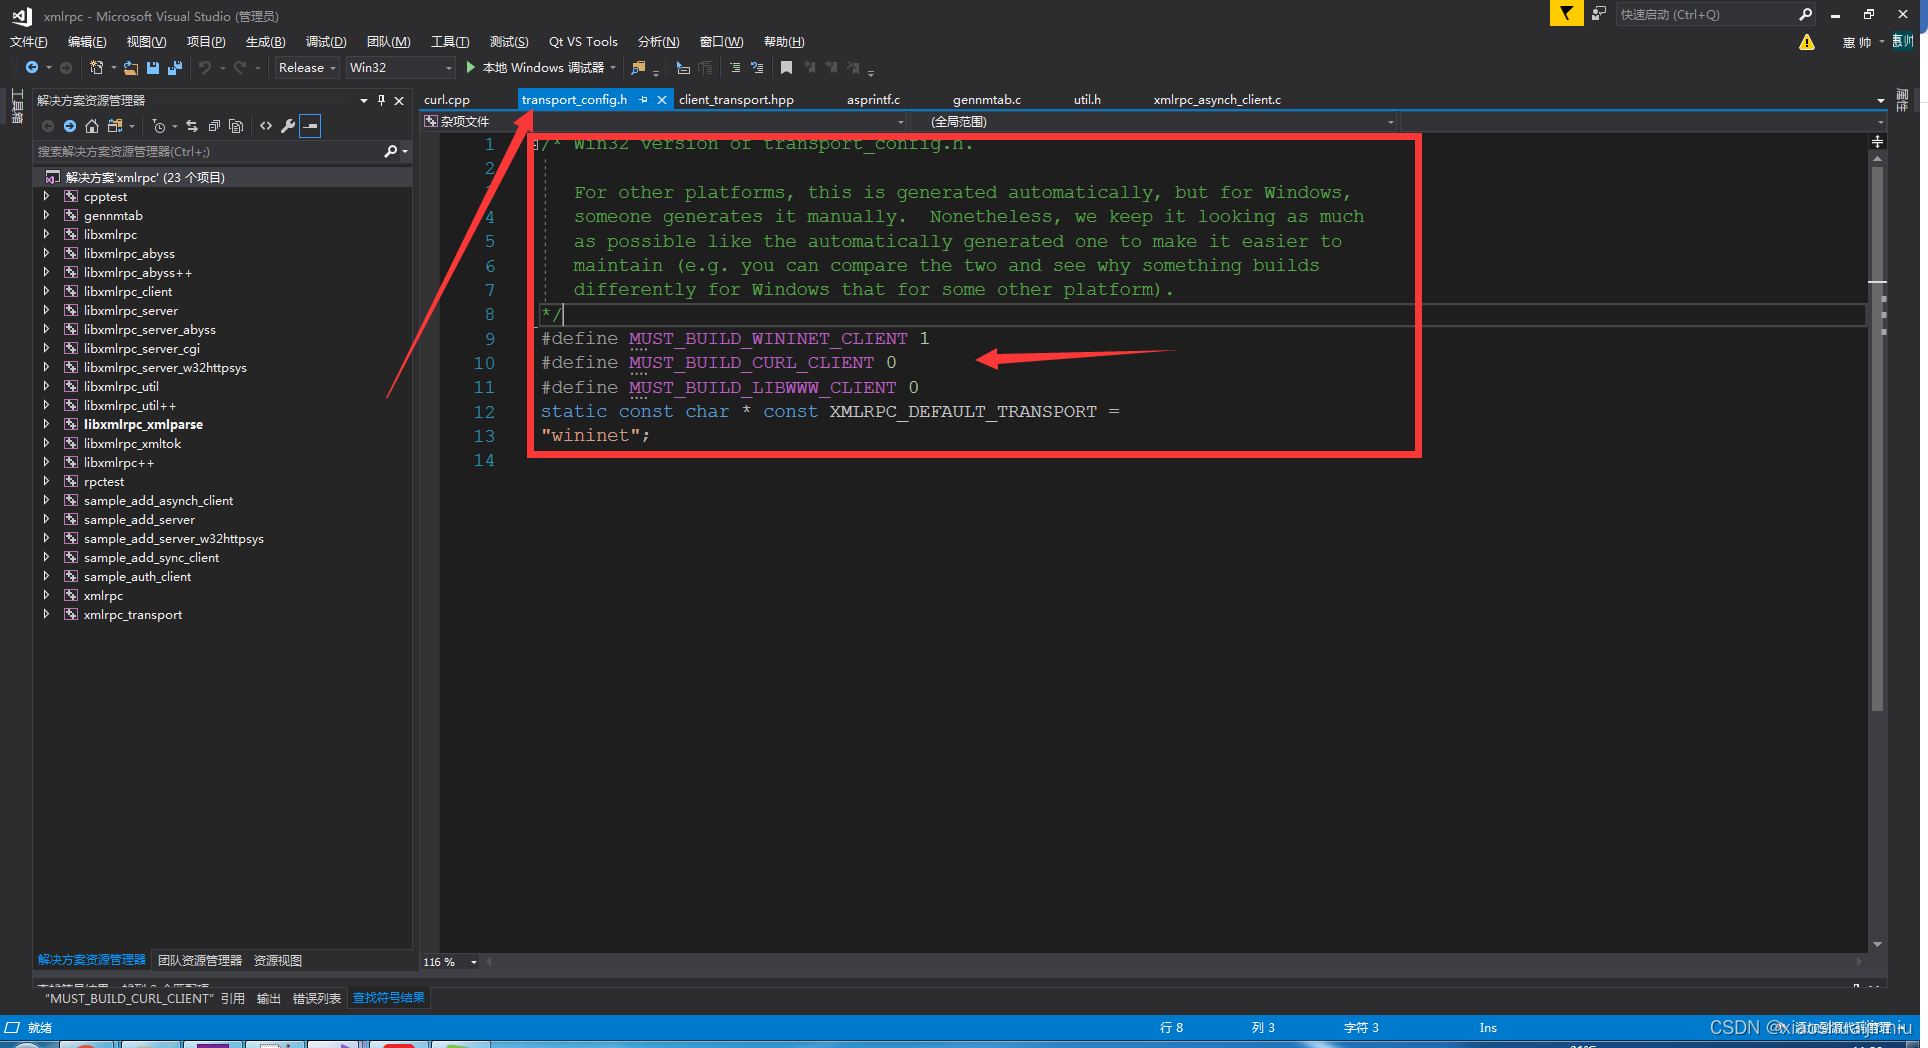Expand the libxmlrpc_client project node
This screenshot has height=1048, width=1928.
[x=47, y=291]
